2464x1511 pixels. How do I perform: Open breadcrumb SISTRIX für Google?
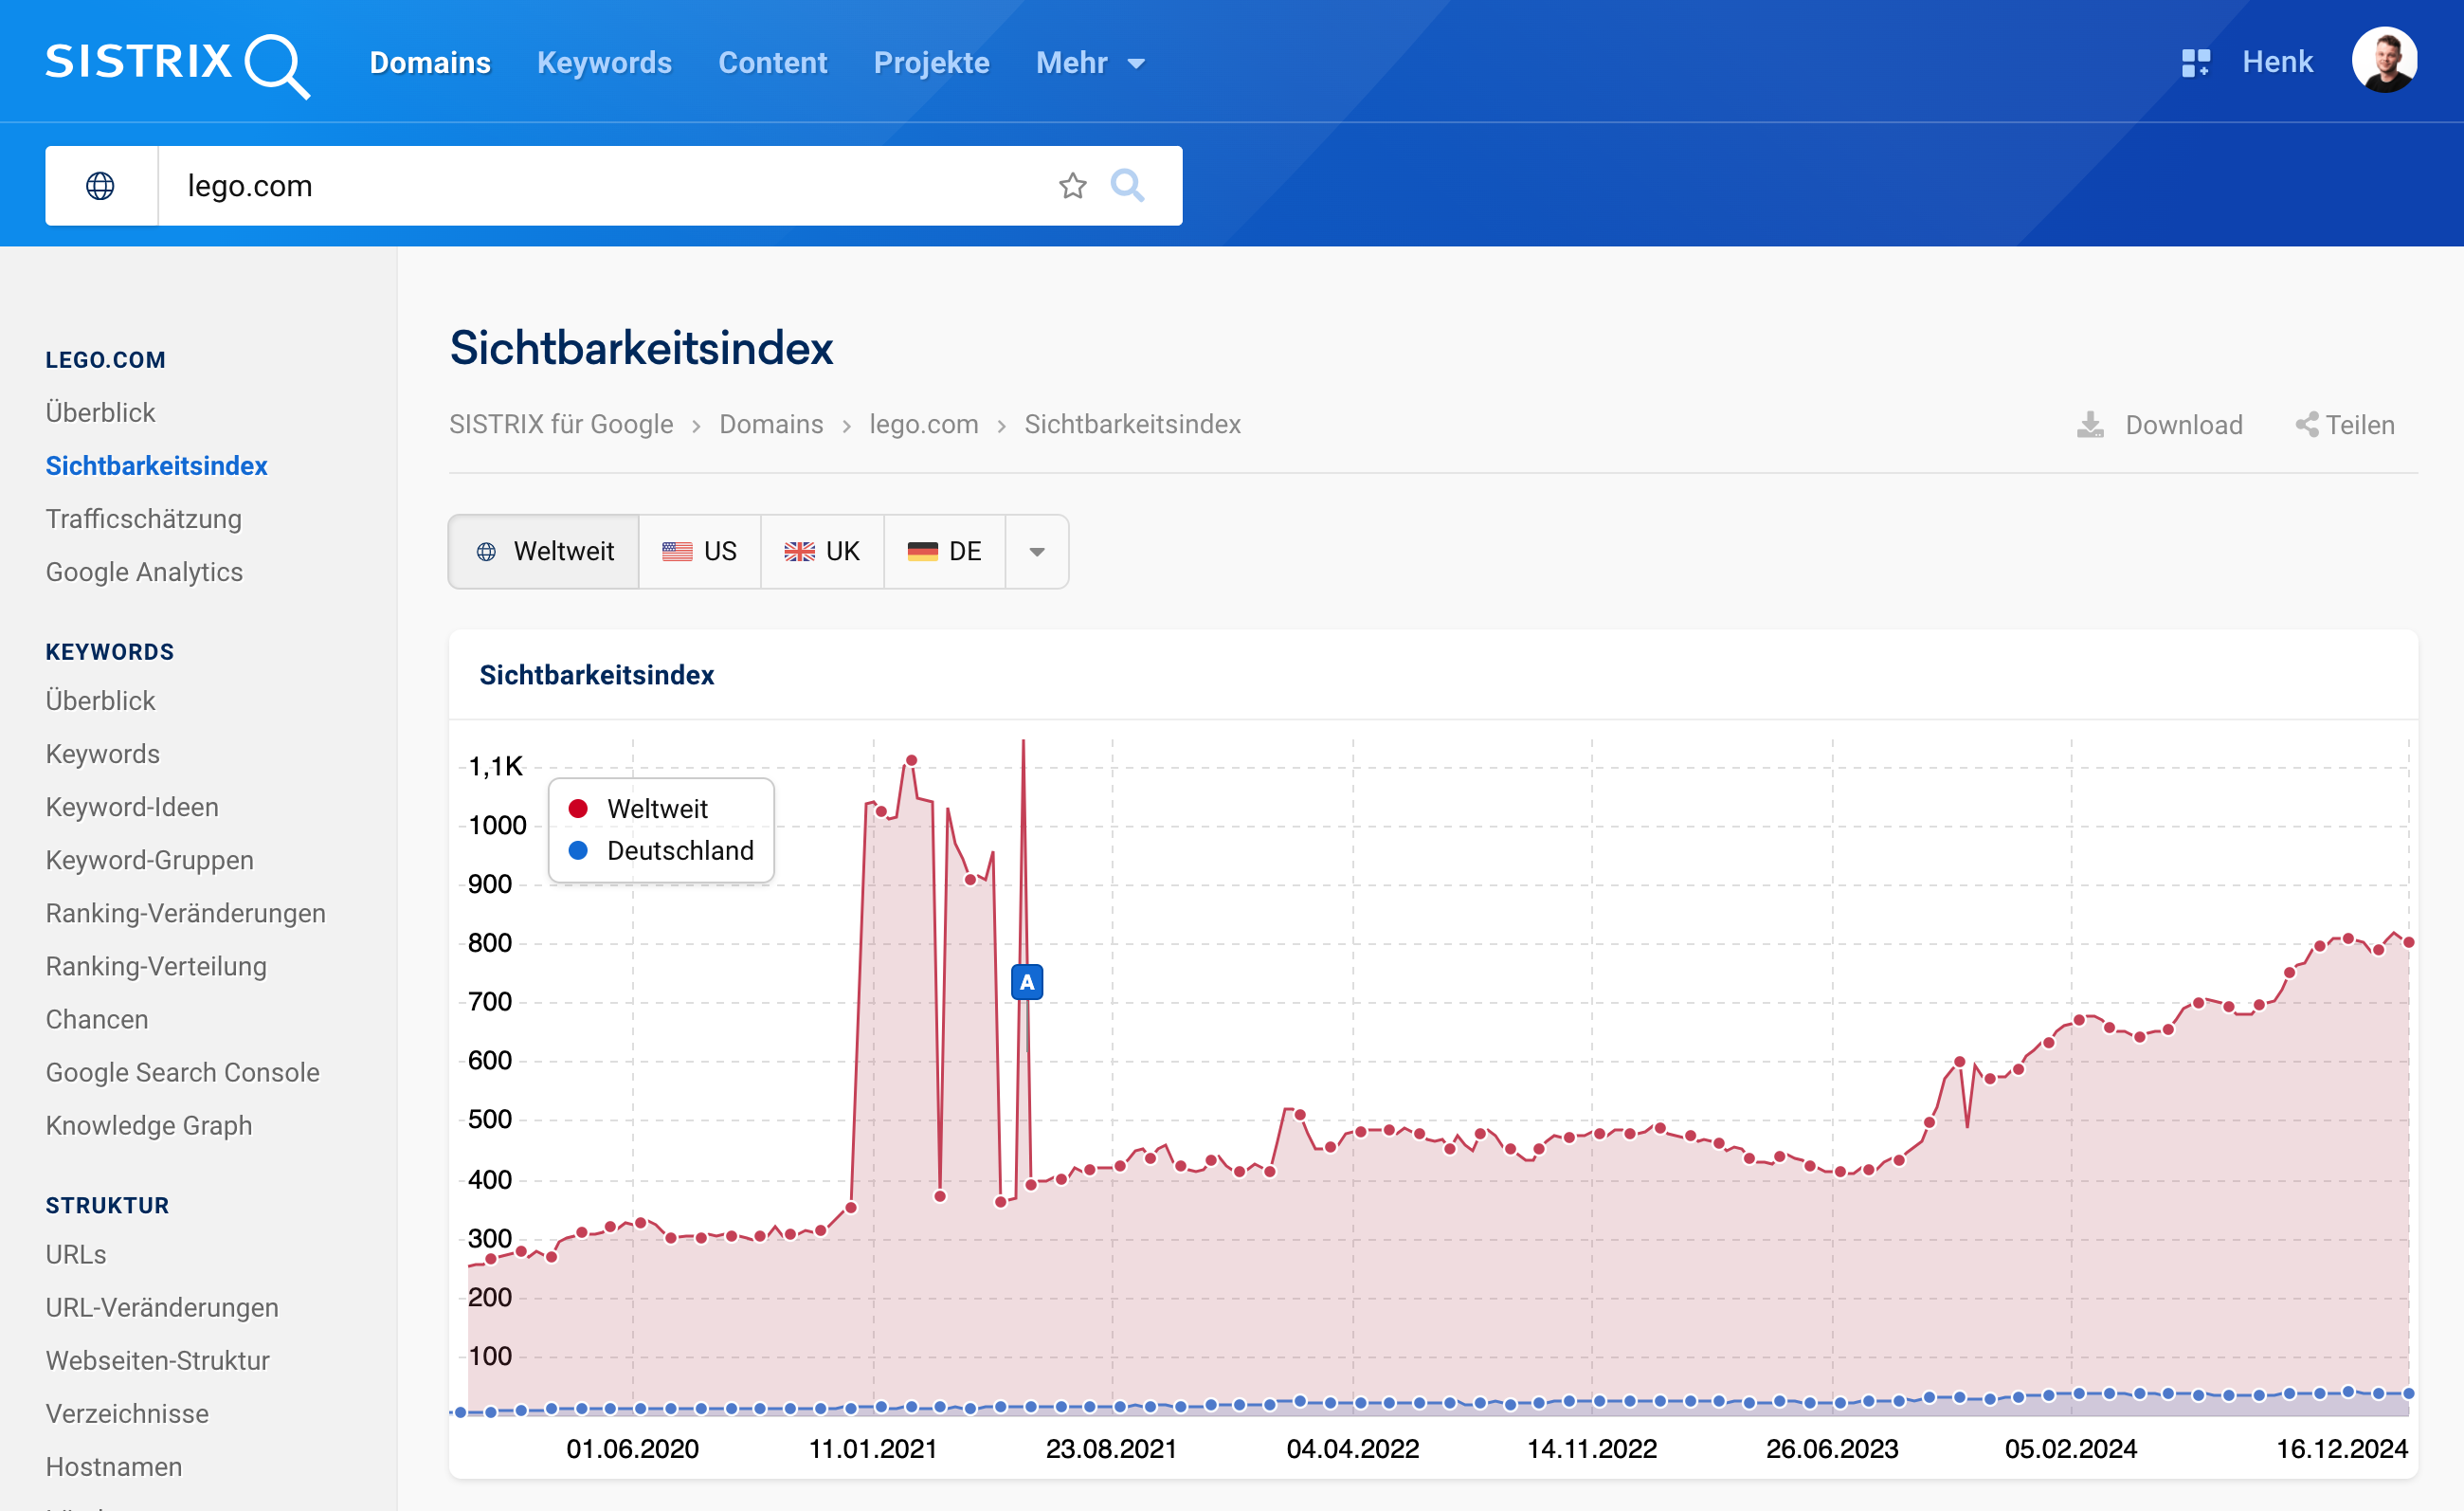pos(561,424)
